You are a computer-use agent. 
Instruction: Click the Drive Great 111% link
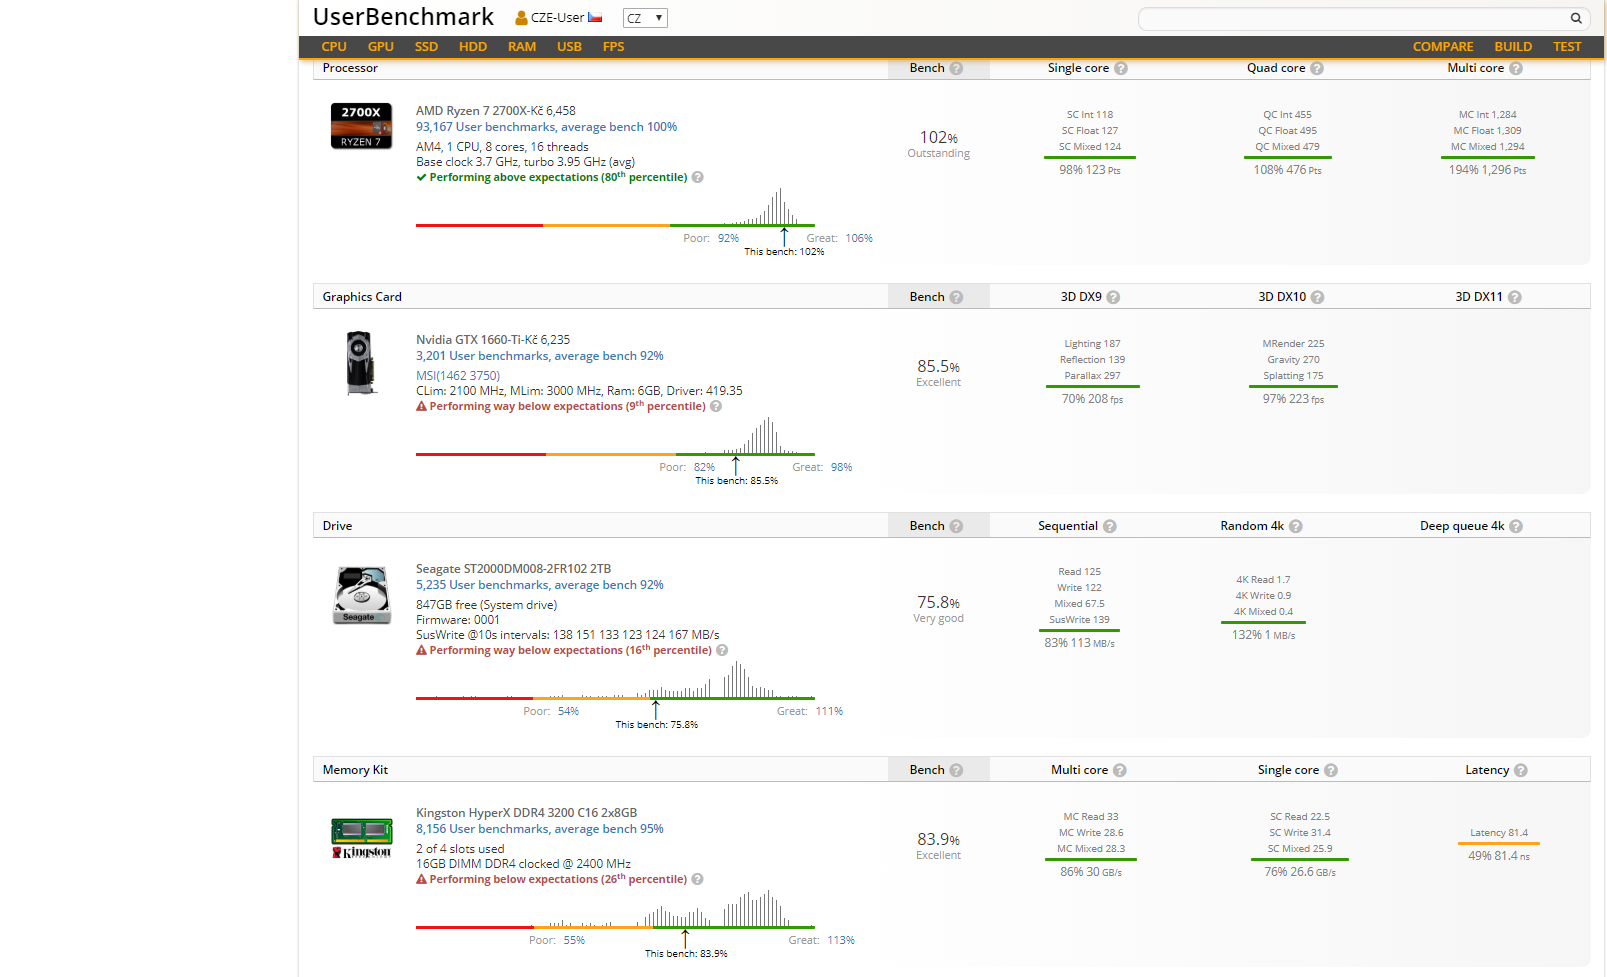[x=829, y=712]
